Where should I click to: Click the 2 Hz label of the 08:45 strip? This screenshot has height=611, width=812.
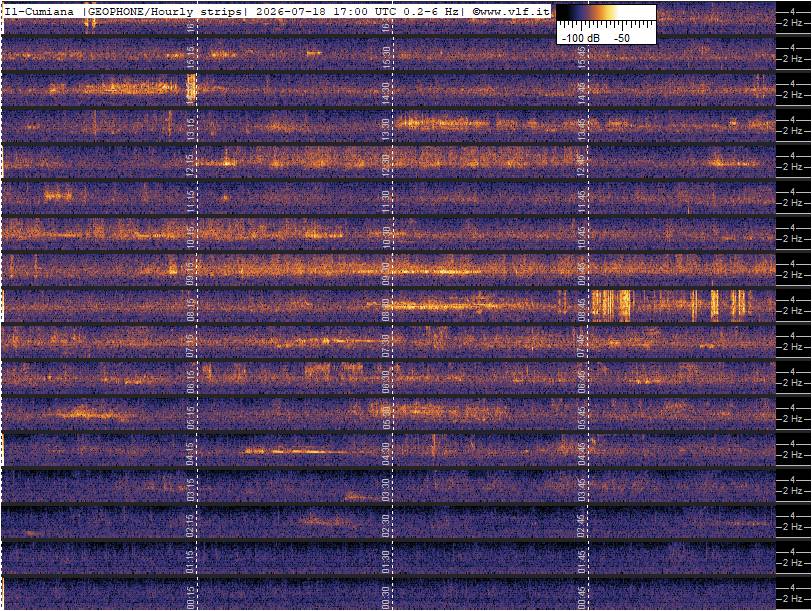(x=792, y=311)
